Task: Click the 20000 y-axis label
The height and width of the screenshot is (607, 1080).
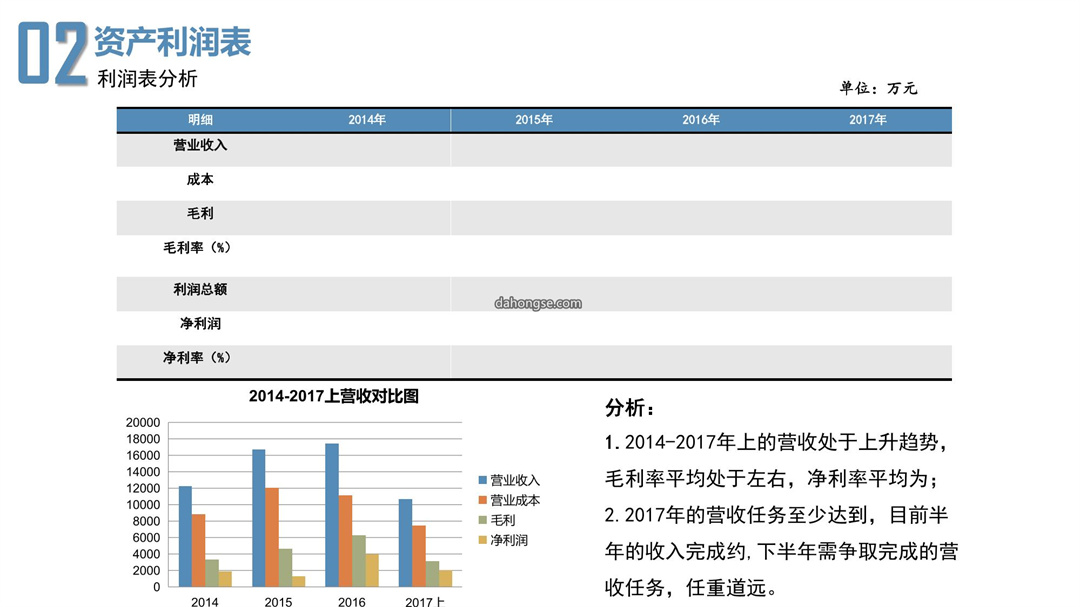Action: (x=143, y=422)
